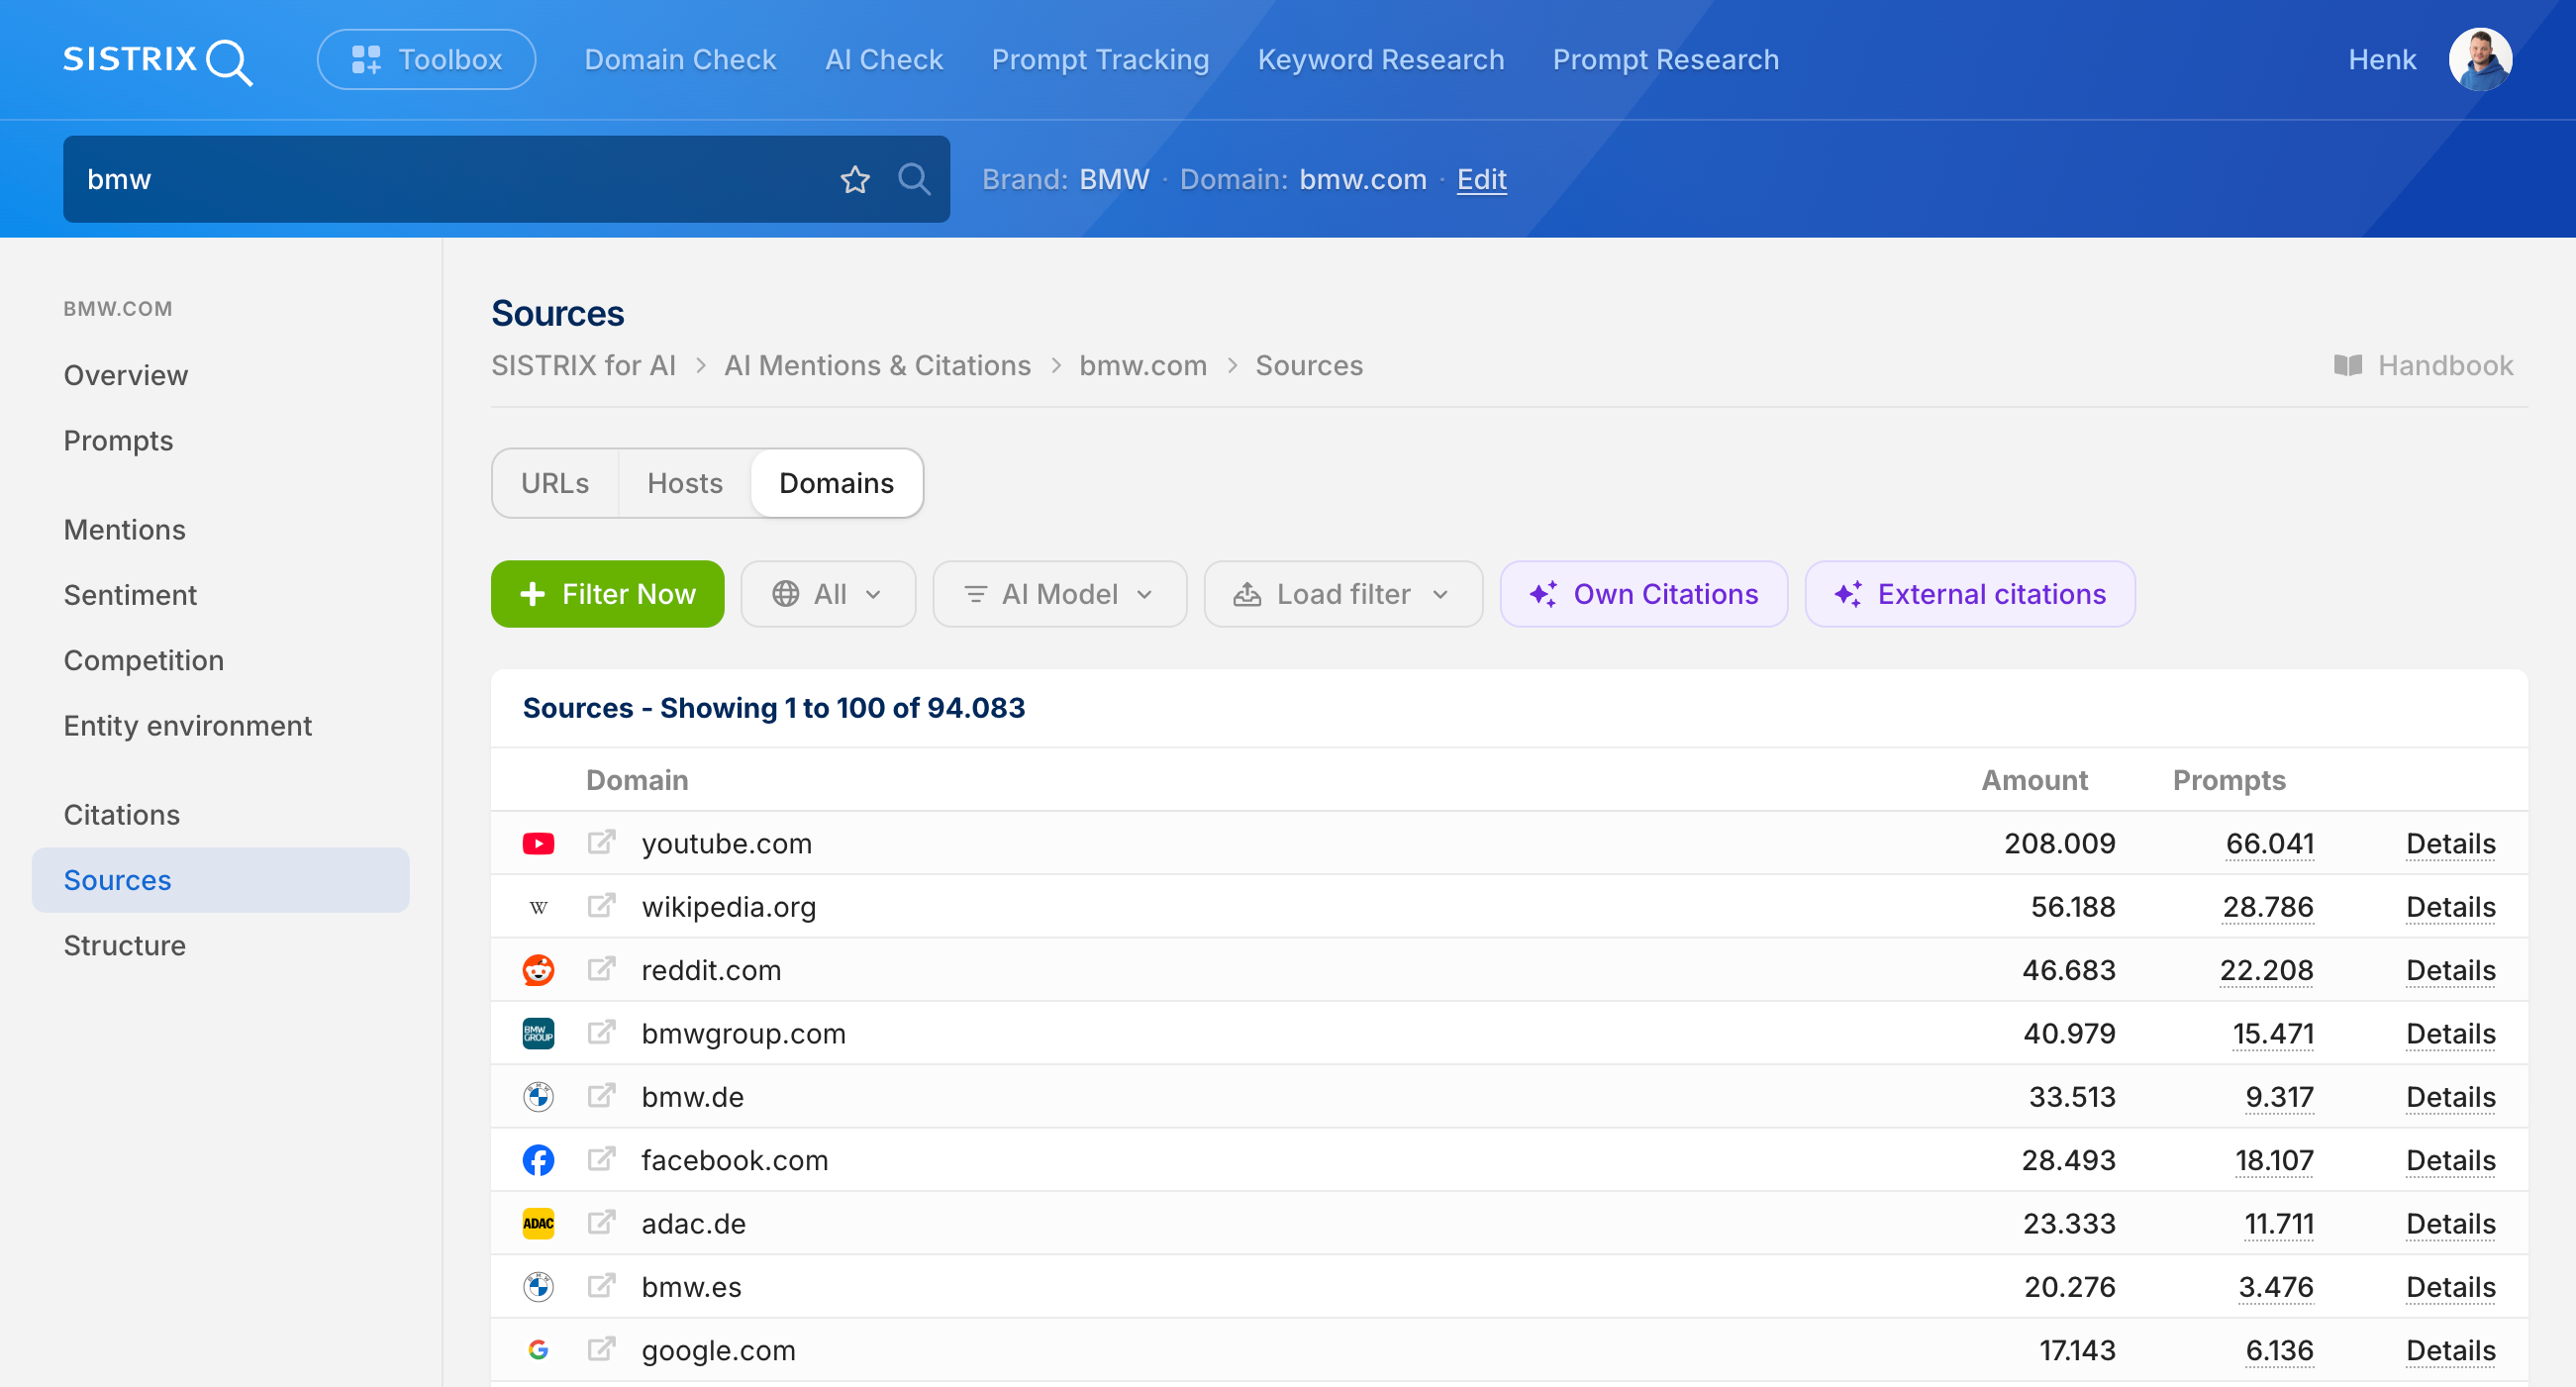
Task: Go to Citations in sidebar
Action: coord(121,815)
